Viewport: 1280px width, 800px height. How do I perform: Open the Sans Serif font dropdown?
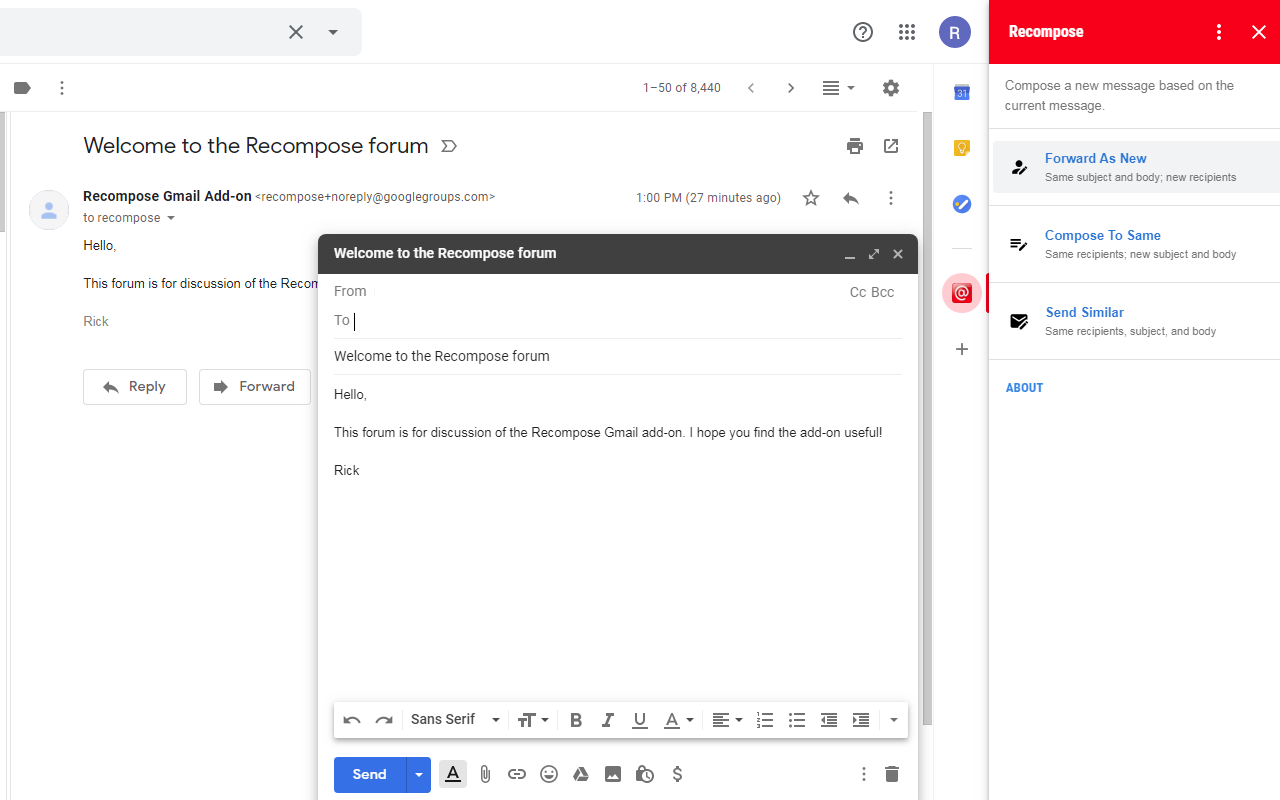[455, 720]
